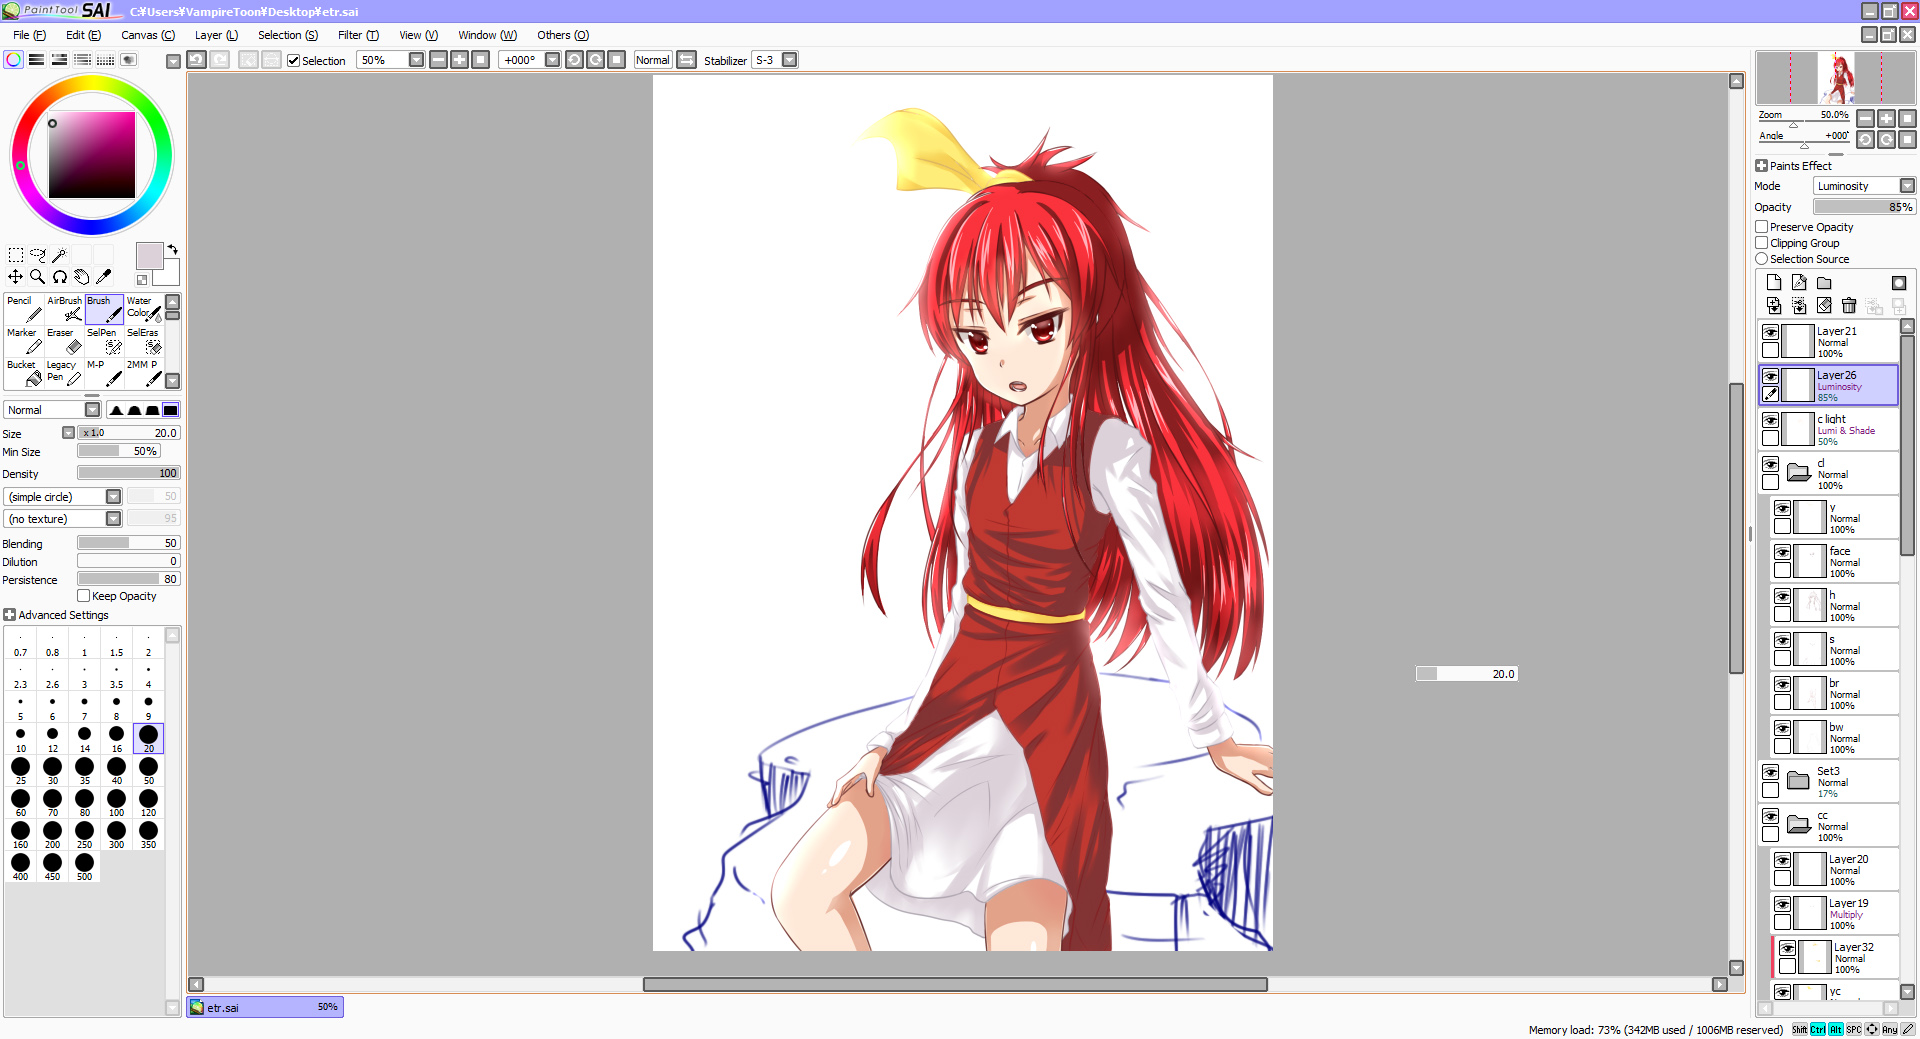Toggle visibility of Layer20
Screen dimensions: 1920x1039
click(x=1783, y=860)
